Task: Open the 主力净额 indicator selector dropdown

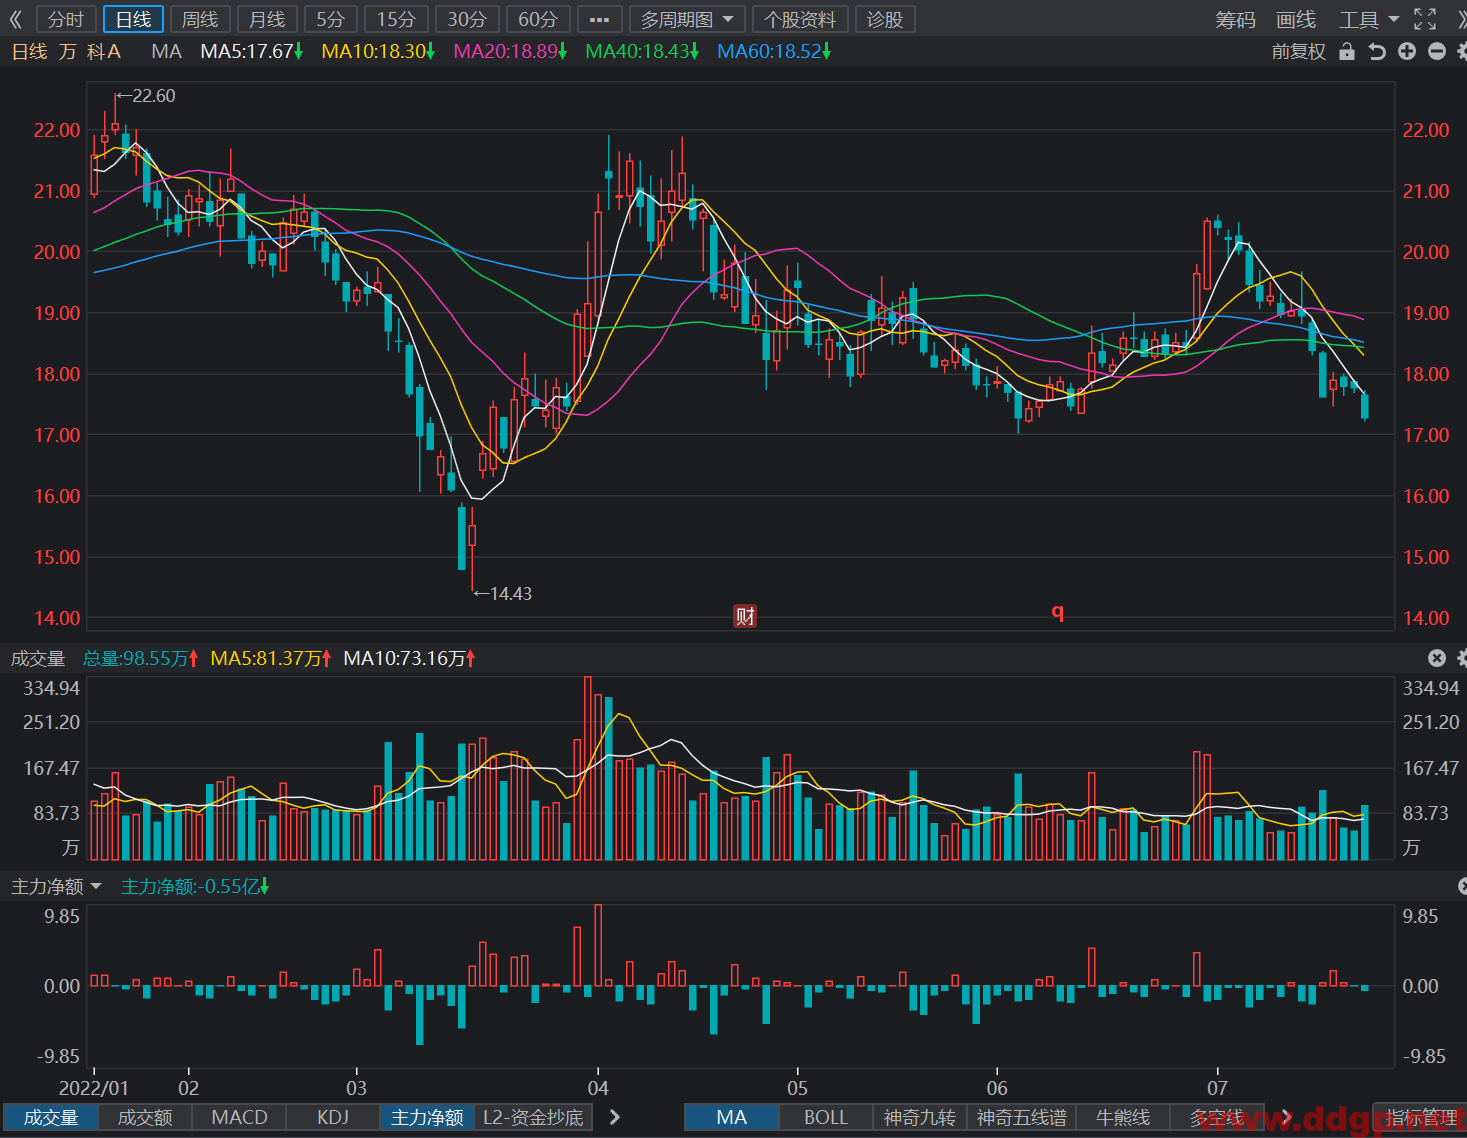Action: tap(56, 886)
